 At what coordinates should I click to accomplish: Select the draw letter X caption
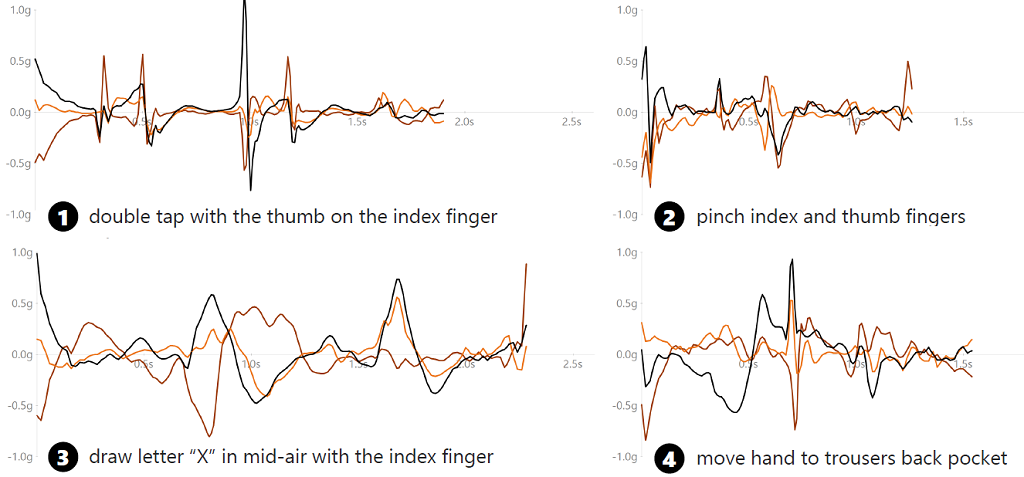coord(291,458)
